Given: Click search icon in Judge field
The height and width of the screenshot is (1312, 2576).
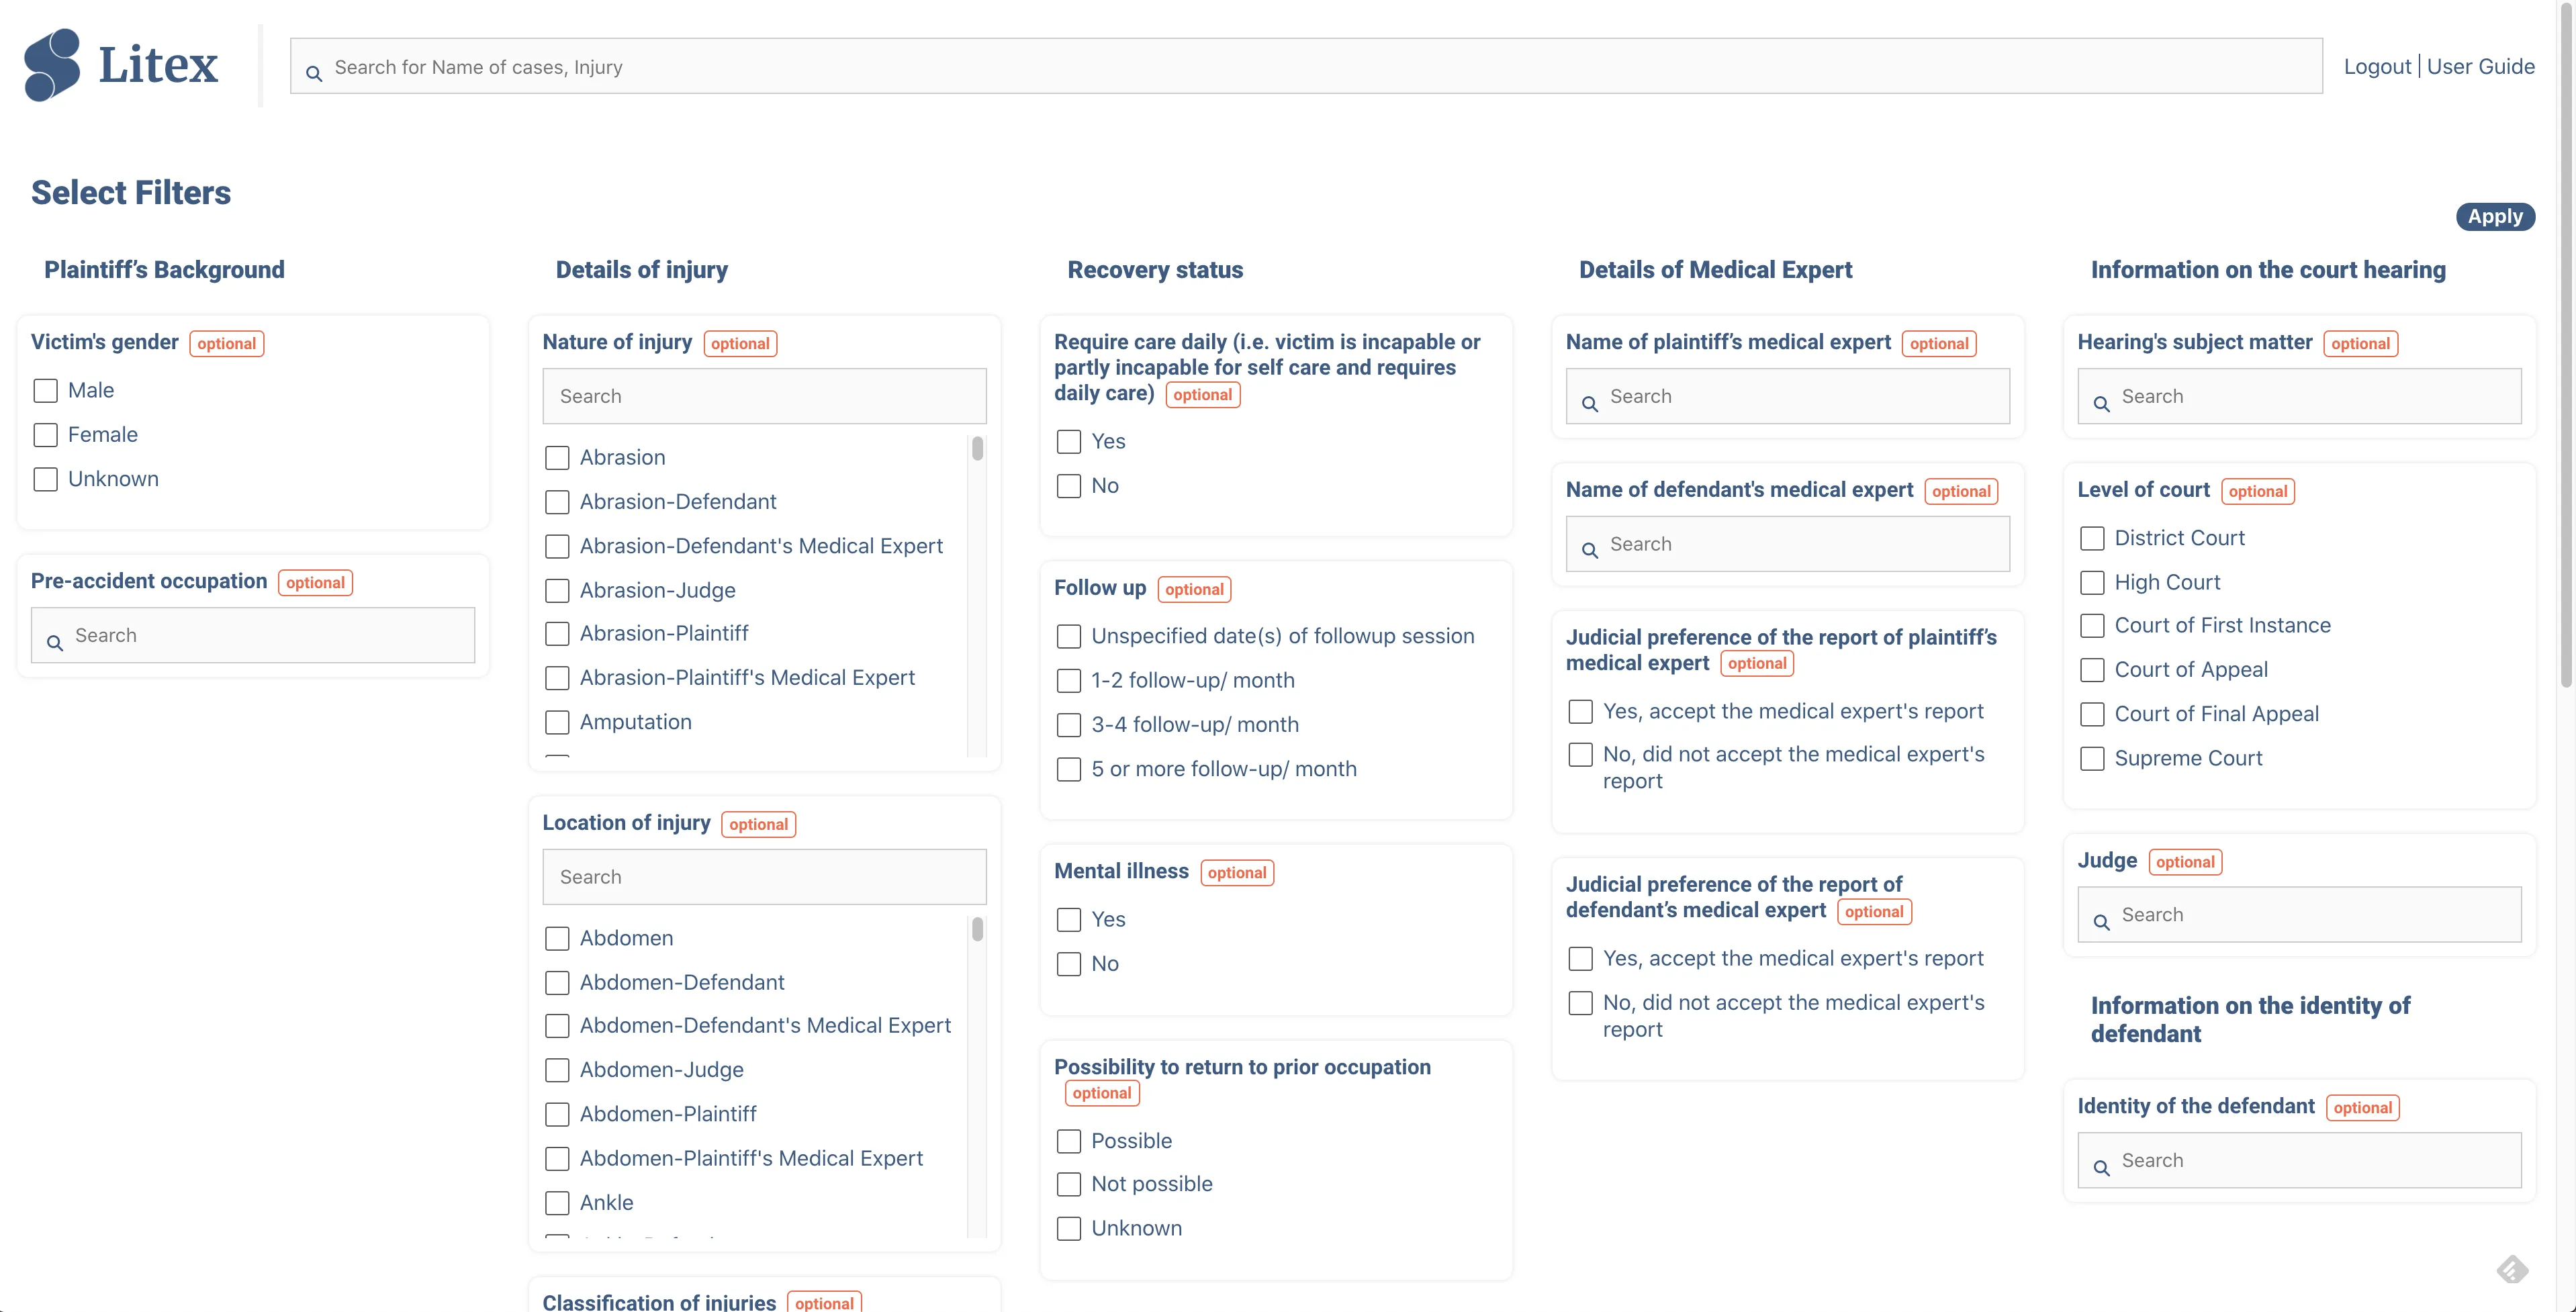Looking at the screenshot, I should (2102, 921).
